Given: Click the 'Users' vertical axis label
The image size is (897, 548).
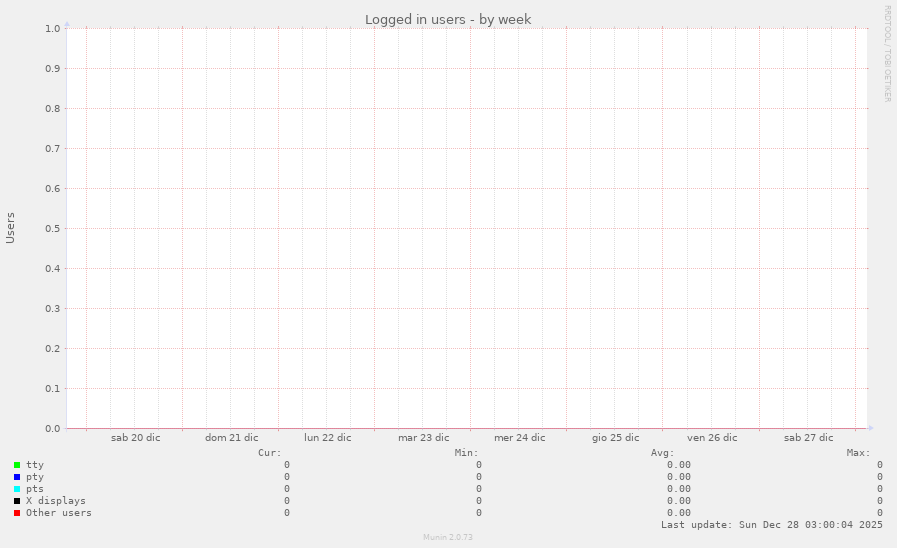Looking at the screenshot, I should tap(11, 228).
